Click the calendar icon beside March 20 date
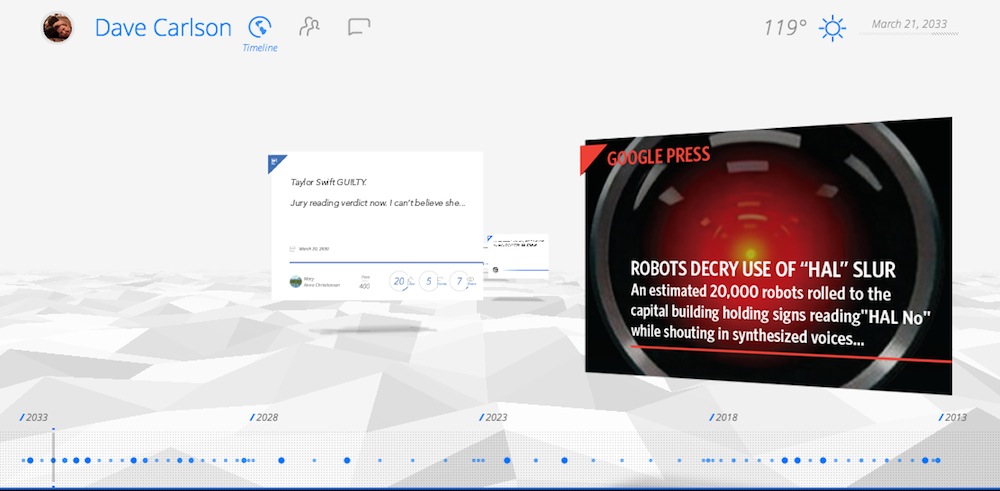The image size is (1000, 491). click(x=293, y=249)
